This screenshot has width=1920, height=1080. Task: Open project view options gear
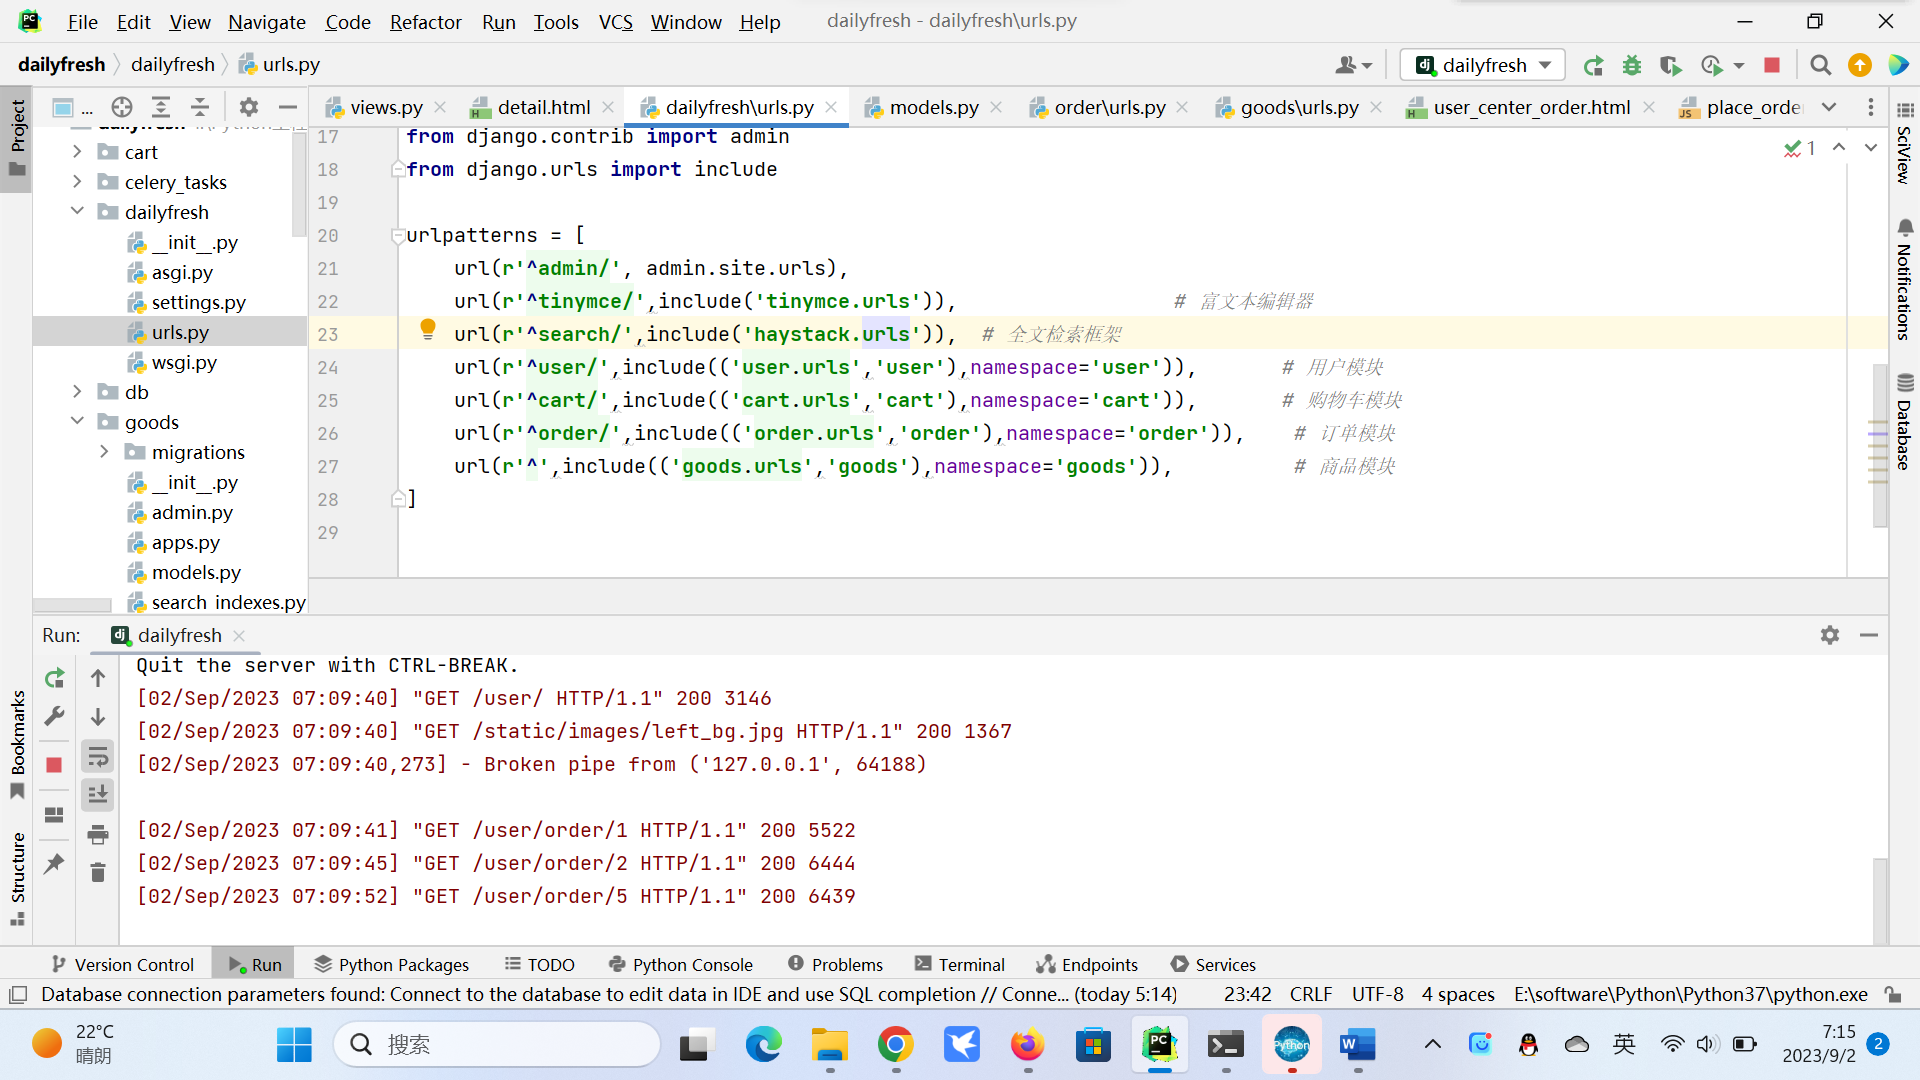[x=249, y=107]
